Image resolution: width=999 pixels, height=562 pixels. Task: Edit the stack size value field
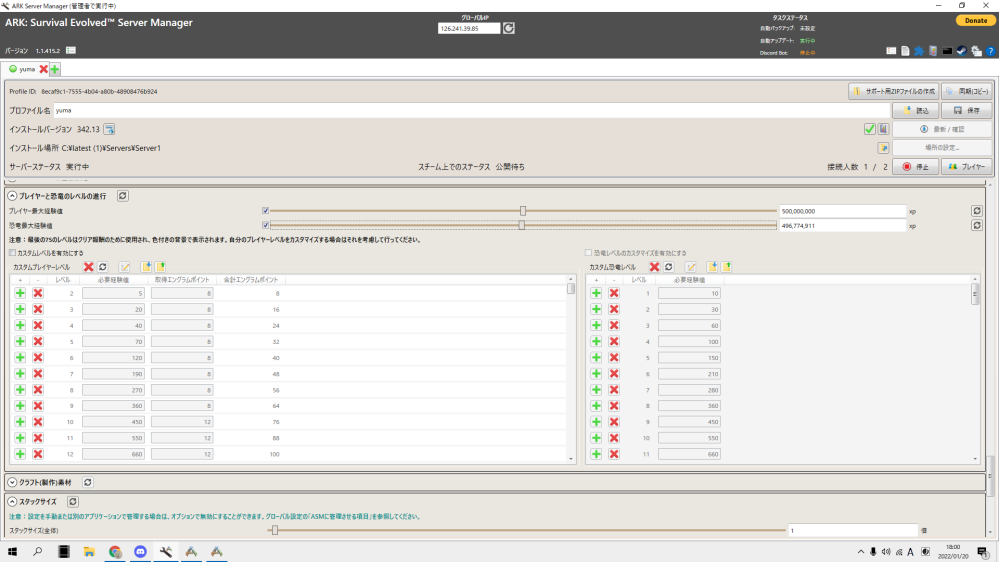click(853, 530)
